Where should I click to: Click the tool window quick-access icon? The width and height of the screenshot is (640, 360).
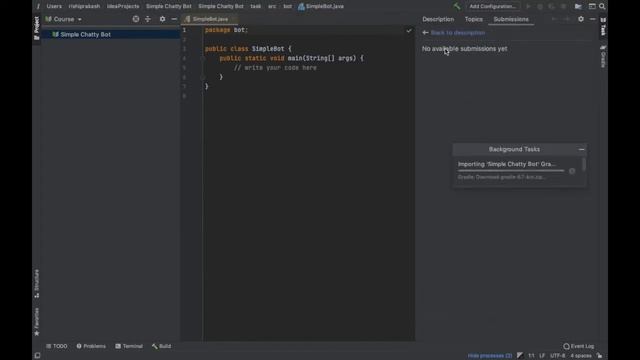37,356
